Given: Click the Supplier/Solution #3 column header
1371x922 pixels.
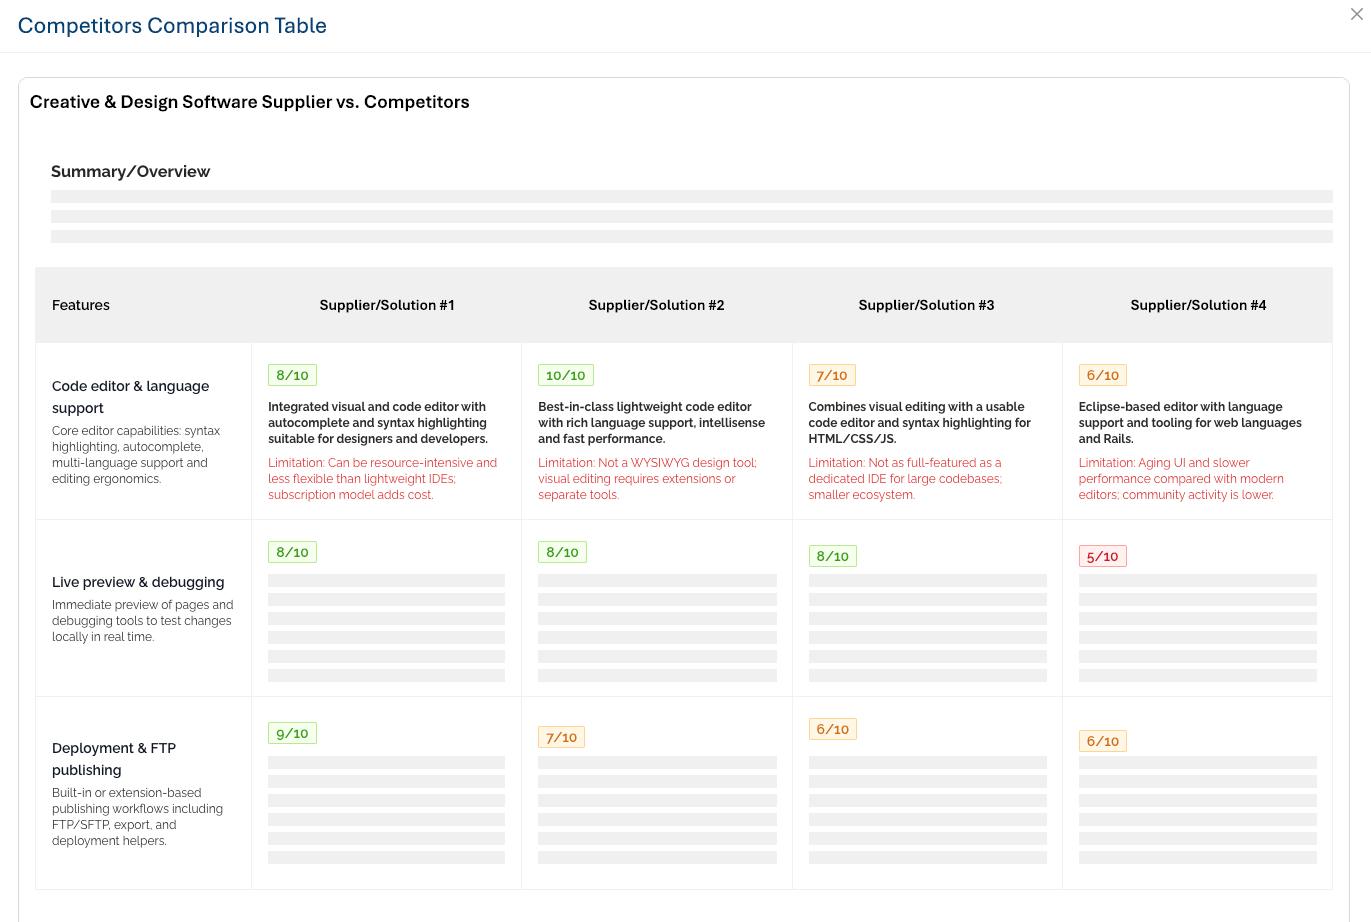Looking at the screenshot, I should coord(926,305).
